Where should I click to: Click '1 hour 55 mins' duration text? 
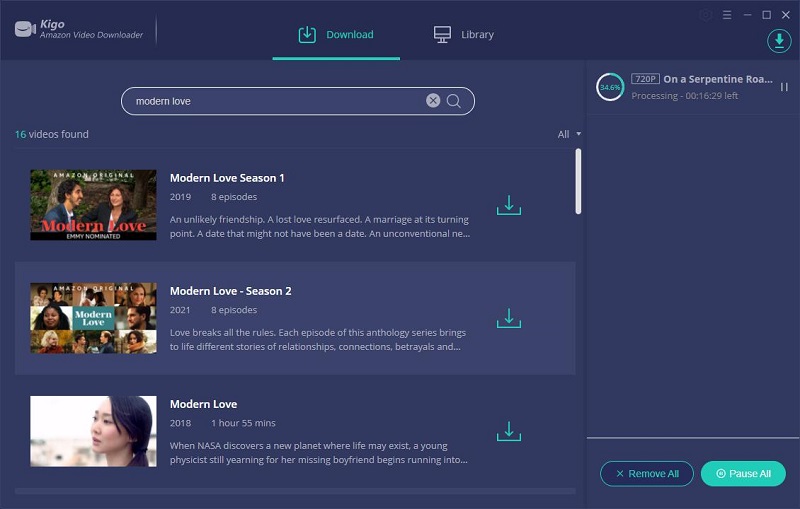click(243, 423)
